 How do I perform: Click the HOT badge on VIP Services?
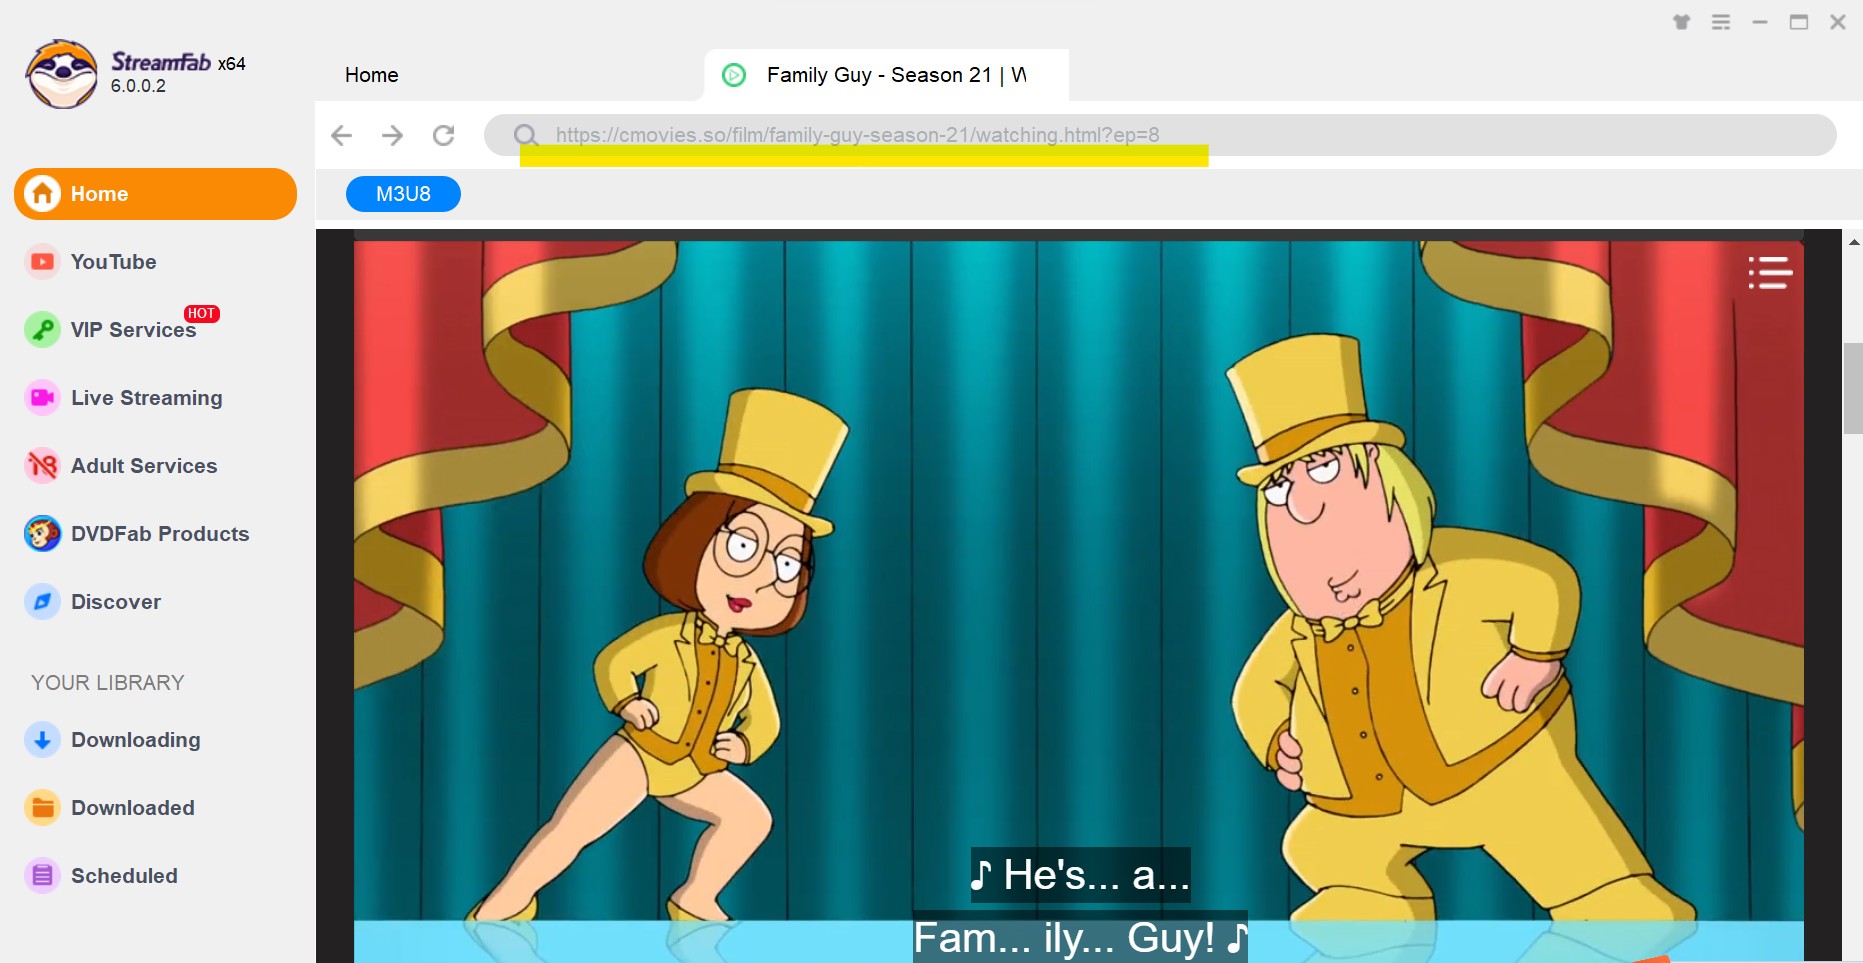click(201, 313)
